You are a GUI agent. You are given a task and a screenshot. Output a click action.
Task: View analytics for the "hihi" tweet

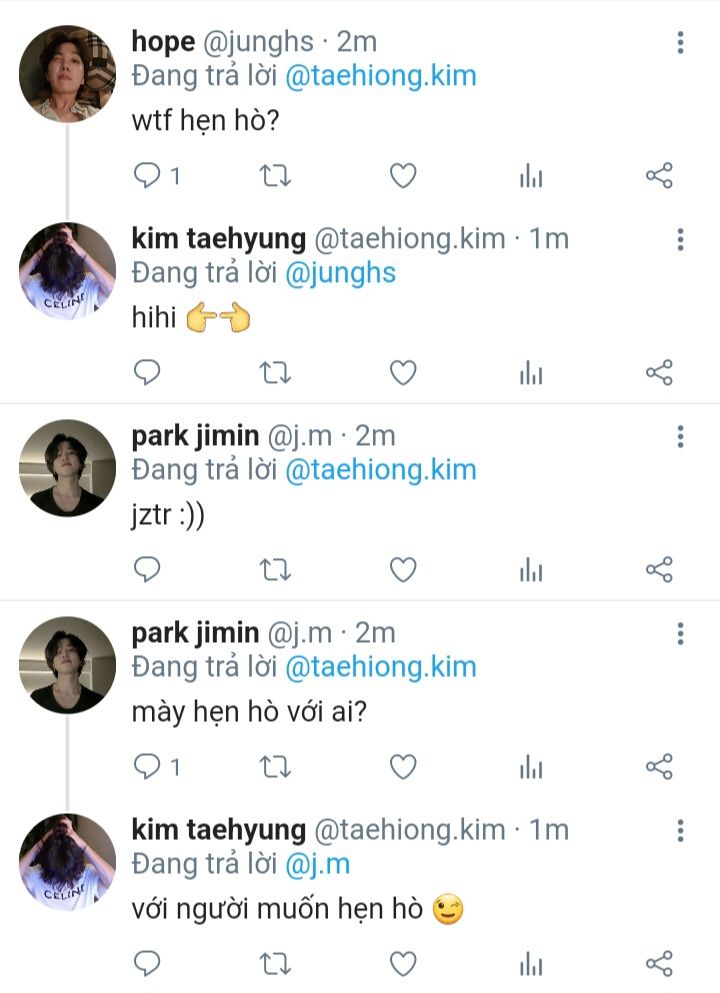coord(531,374)
